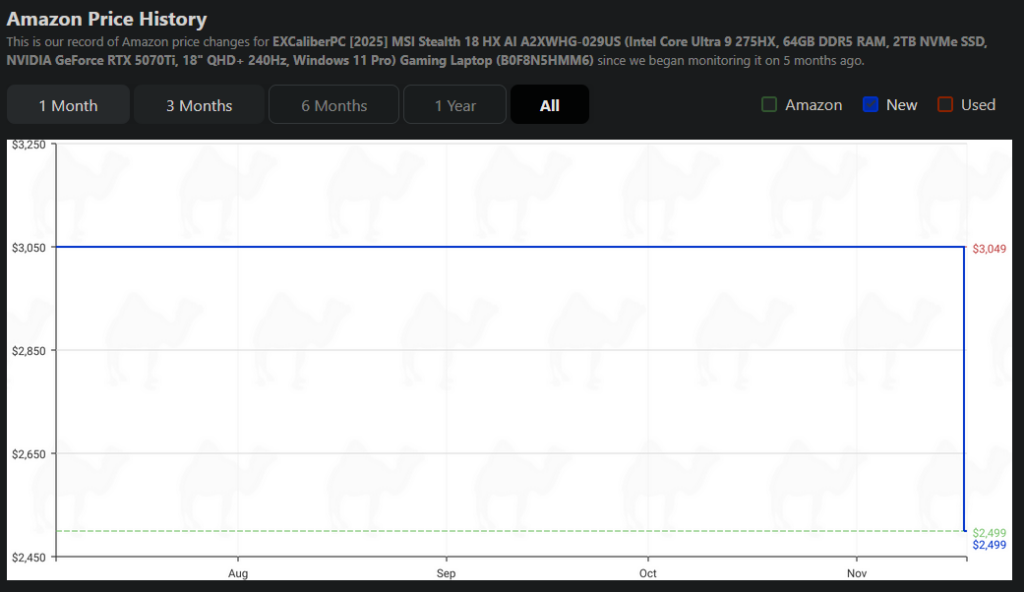This screenshot has height=592, width=1024.
Task: Click the $3,250 y-axis label
Action: tap(28, 145)
